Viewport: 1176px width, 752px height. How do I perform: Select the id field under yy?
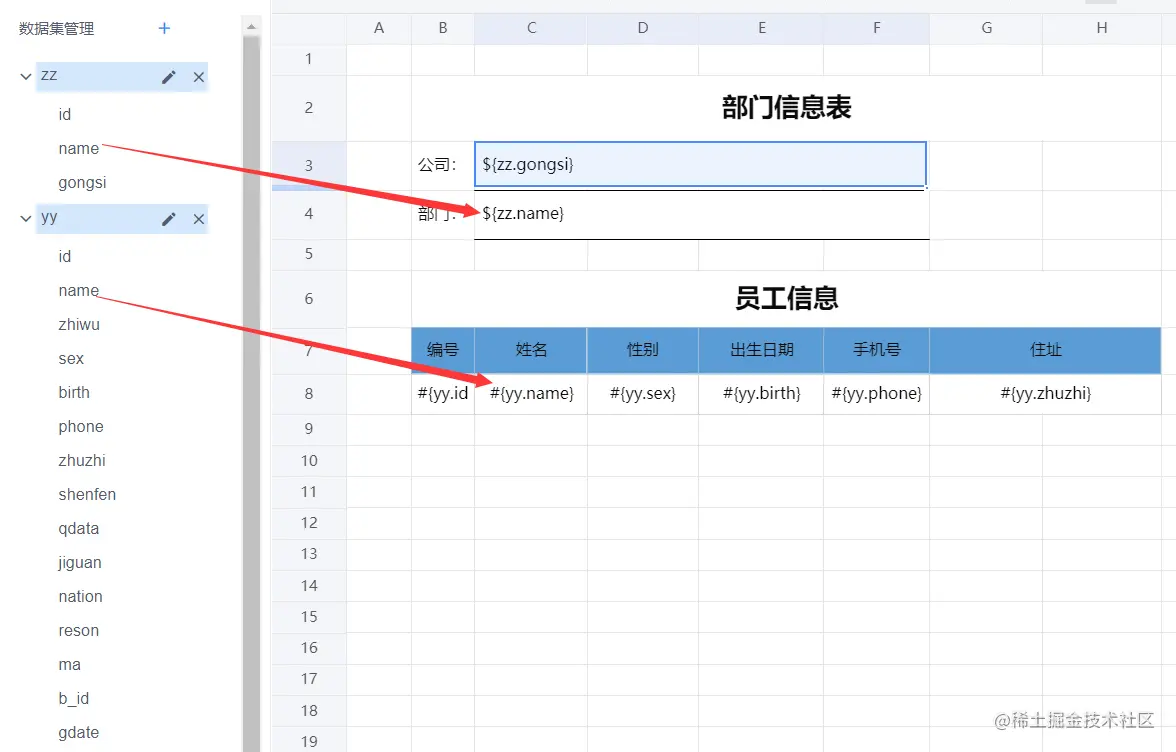coord(64,256)
